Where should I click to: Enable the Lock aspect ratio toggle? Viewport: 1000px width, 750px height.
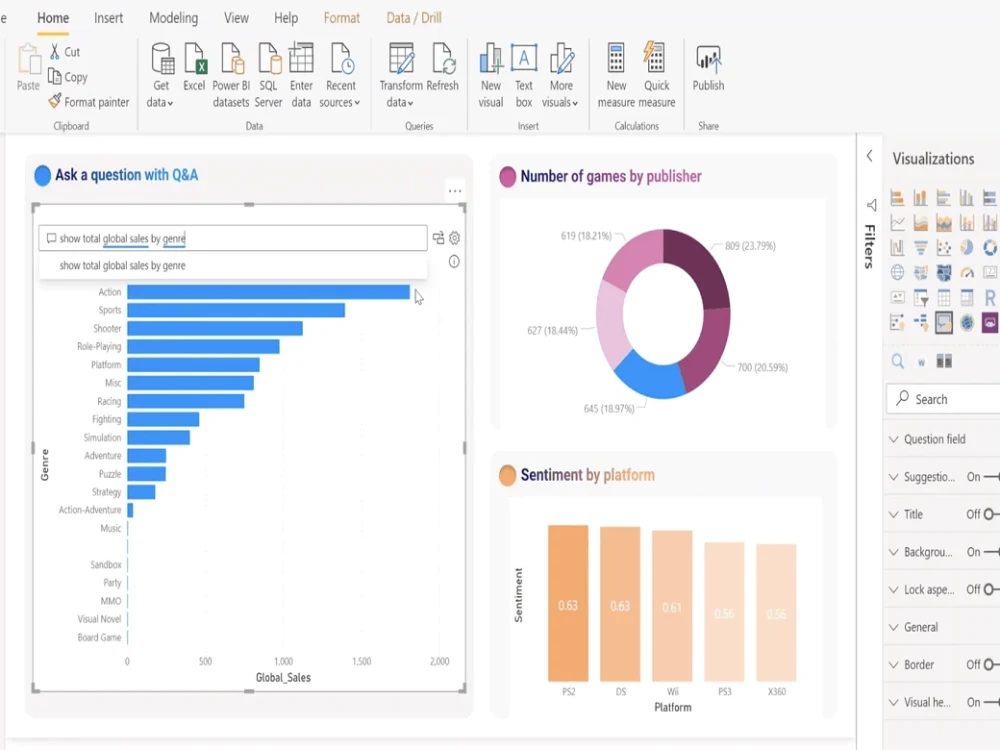pyautogui.click(x=988, y=589)
